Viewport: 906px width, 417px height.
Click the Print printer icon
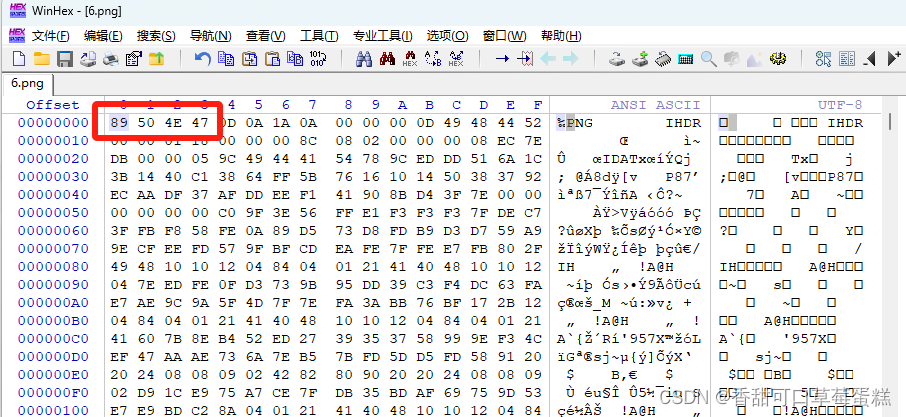110,58
